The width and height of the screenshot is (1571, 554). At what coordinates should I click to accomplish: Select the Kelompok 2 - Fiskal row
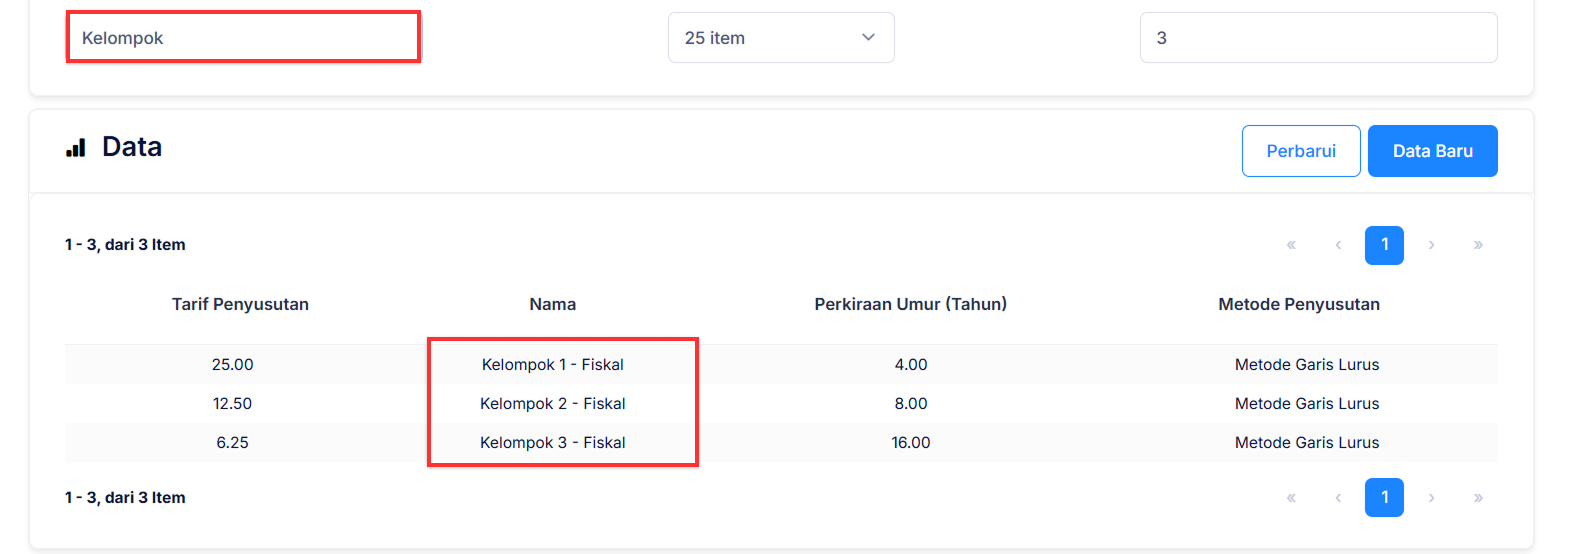click(552, 404)
